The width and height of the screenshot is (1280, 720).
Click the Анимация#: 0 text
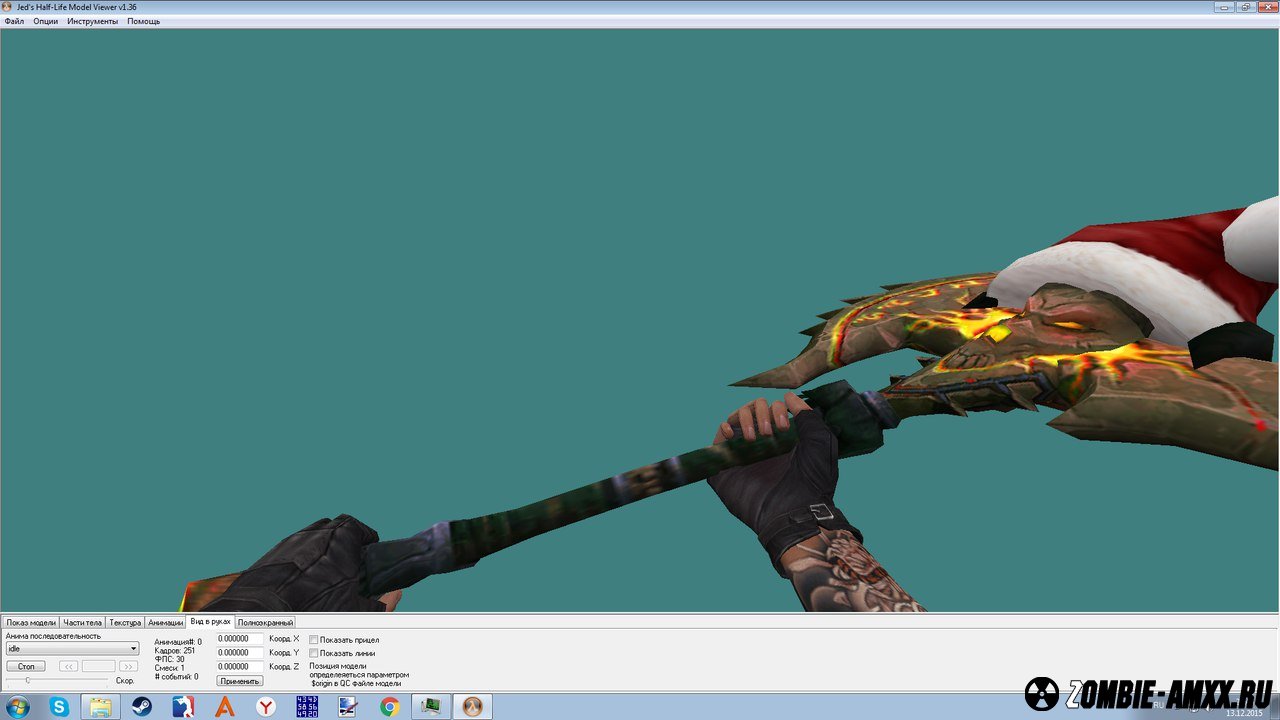point(178,642)
